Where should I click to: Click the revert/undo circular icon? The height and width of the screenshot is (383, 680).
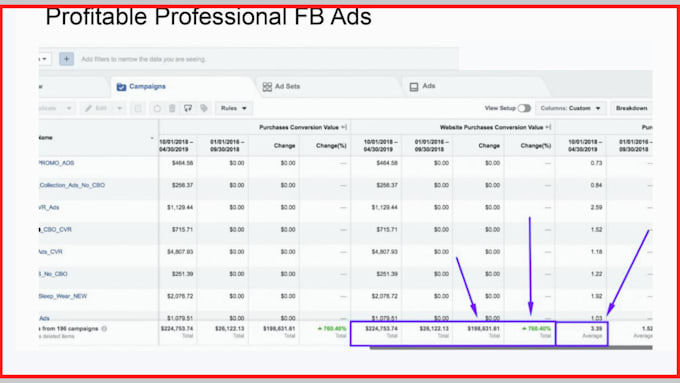pos(157,108)
